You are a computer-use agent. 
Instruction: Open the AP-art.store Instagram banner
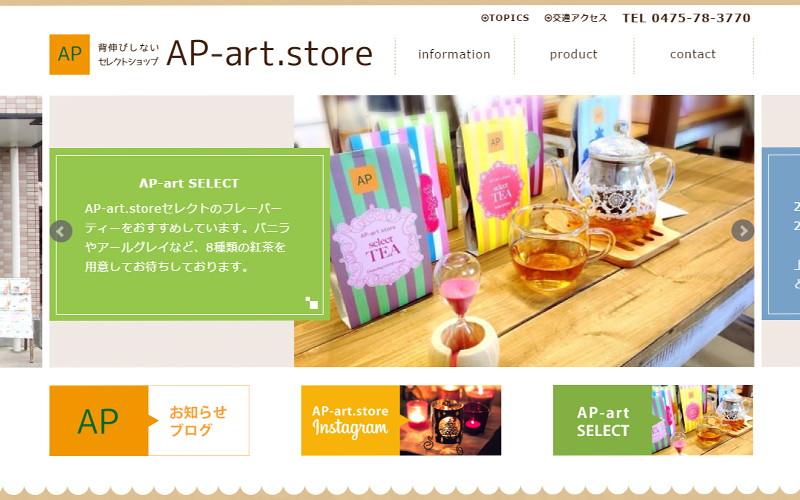point(401,420)
